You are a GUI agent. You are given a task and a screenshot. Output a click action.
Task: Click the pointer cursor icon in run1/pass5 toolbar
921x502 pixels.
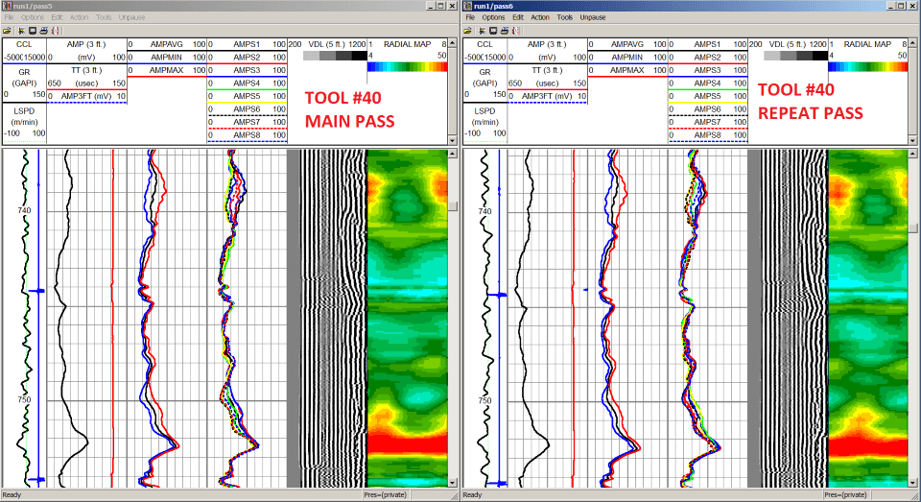[21, 31]
